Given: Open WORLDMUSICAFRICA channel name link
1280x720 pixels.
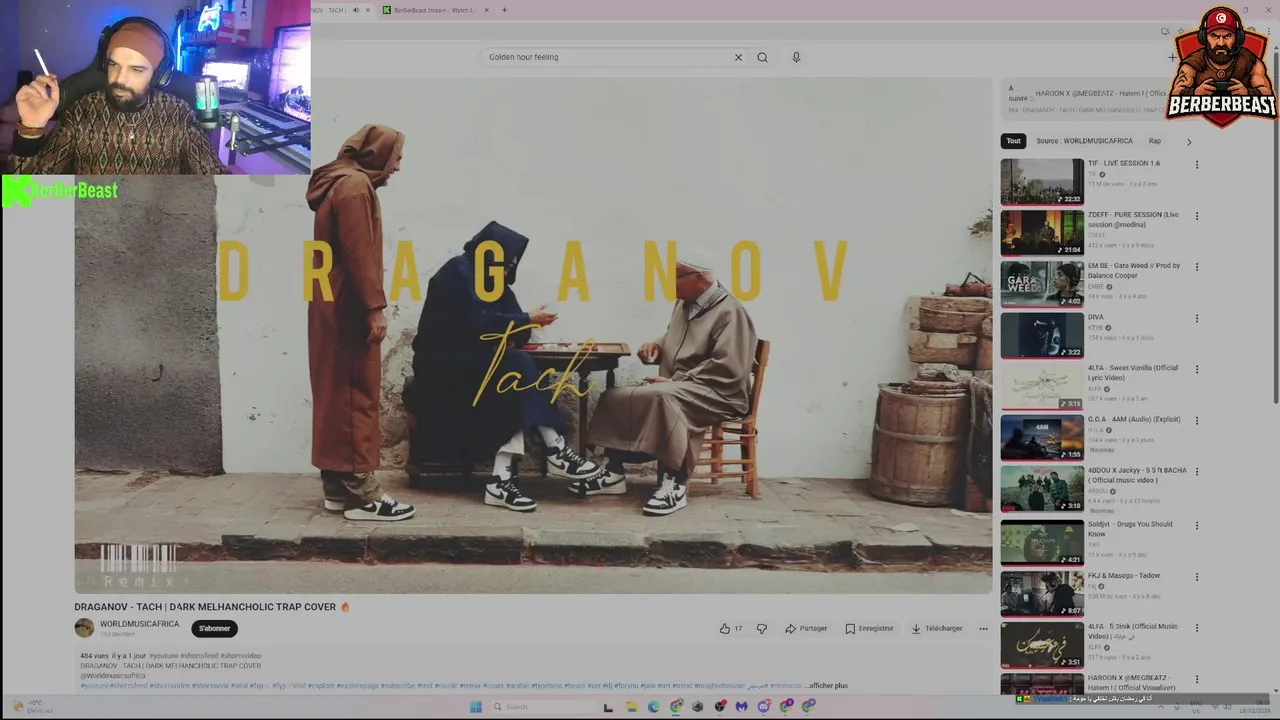Looking at the screenshot, I should (139, 624).
